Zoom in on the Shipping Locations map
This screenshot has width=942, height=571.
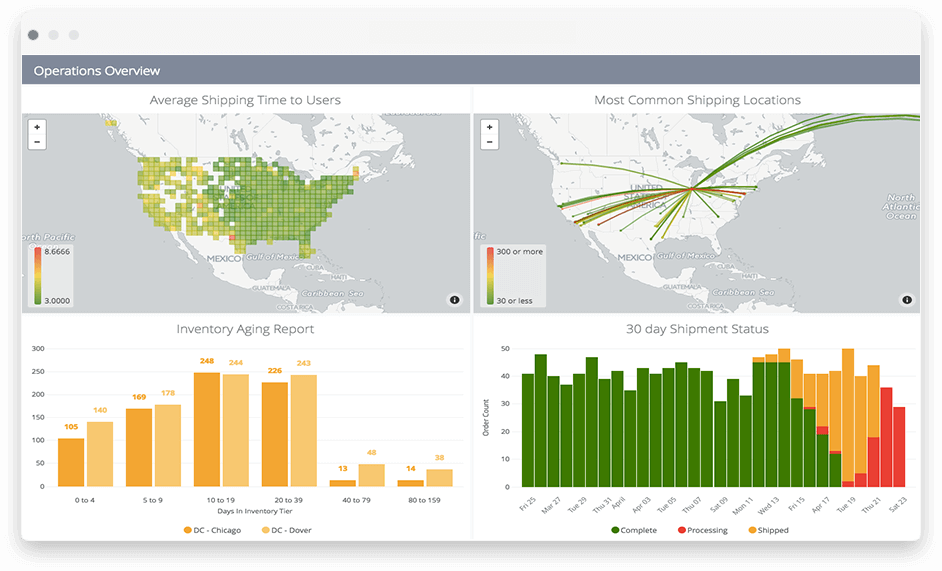point(490,127)
